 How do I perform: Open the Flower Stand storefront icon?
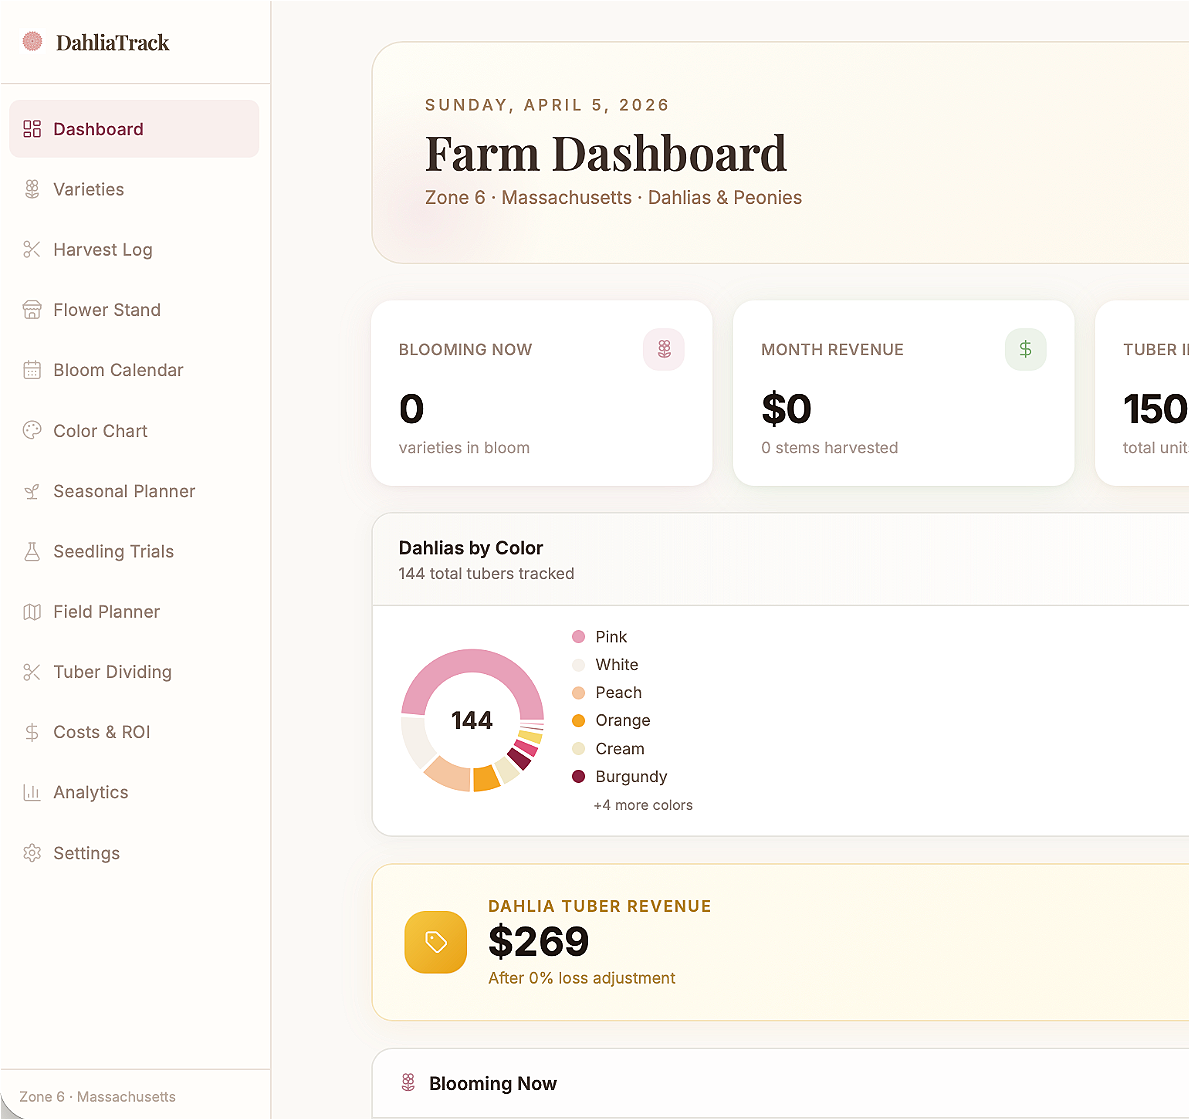33,310
